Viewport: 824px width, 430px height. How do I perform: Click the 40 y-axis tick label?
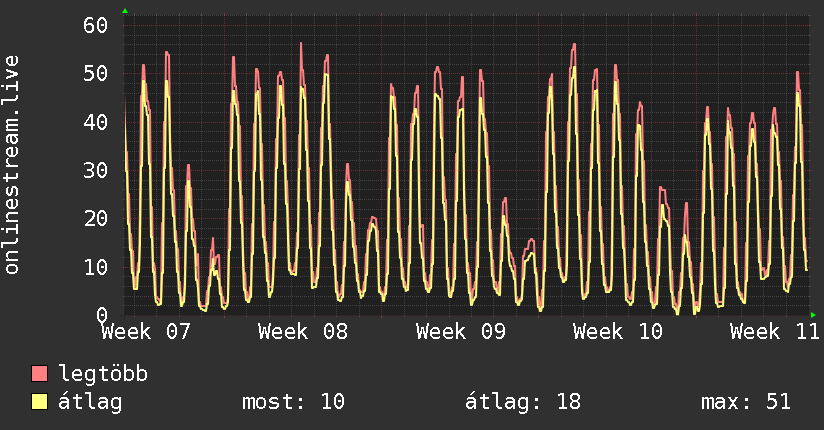pos(95,122)
